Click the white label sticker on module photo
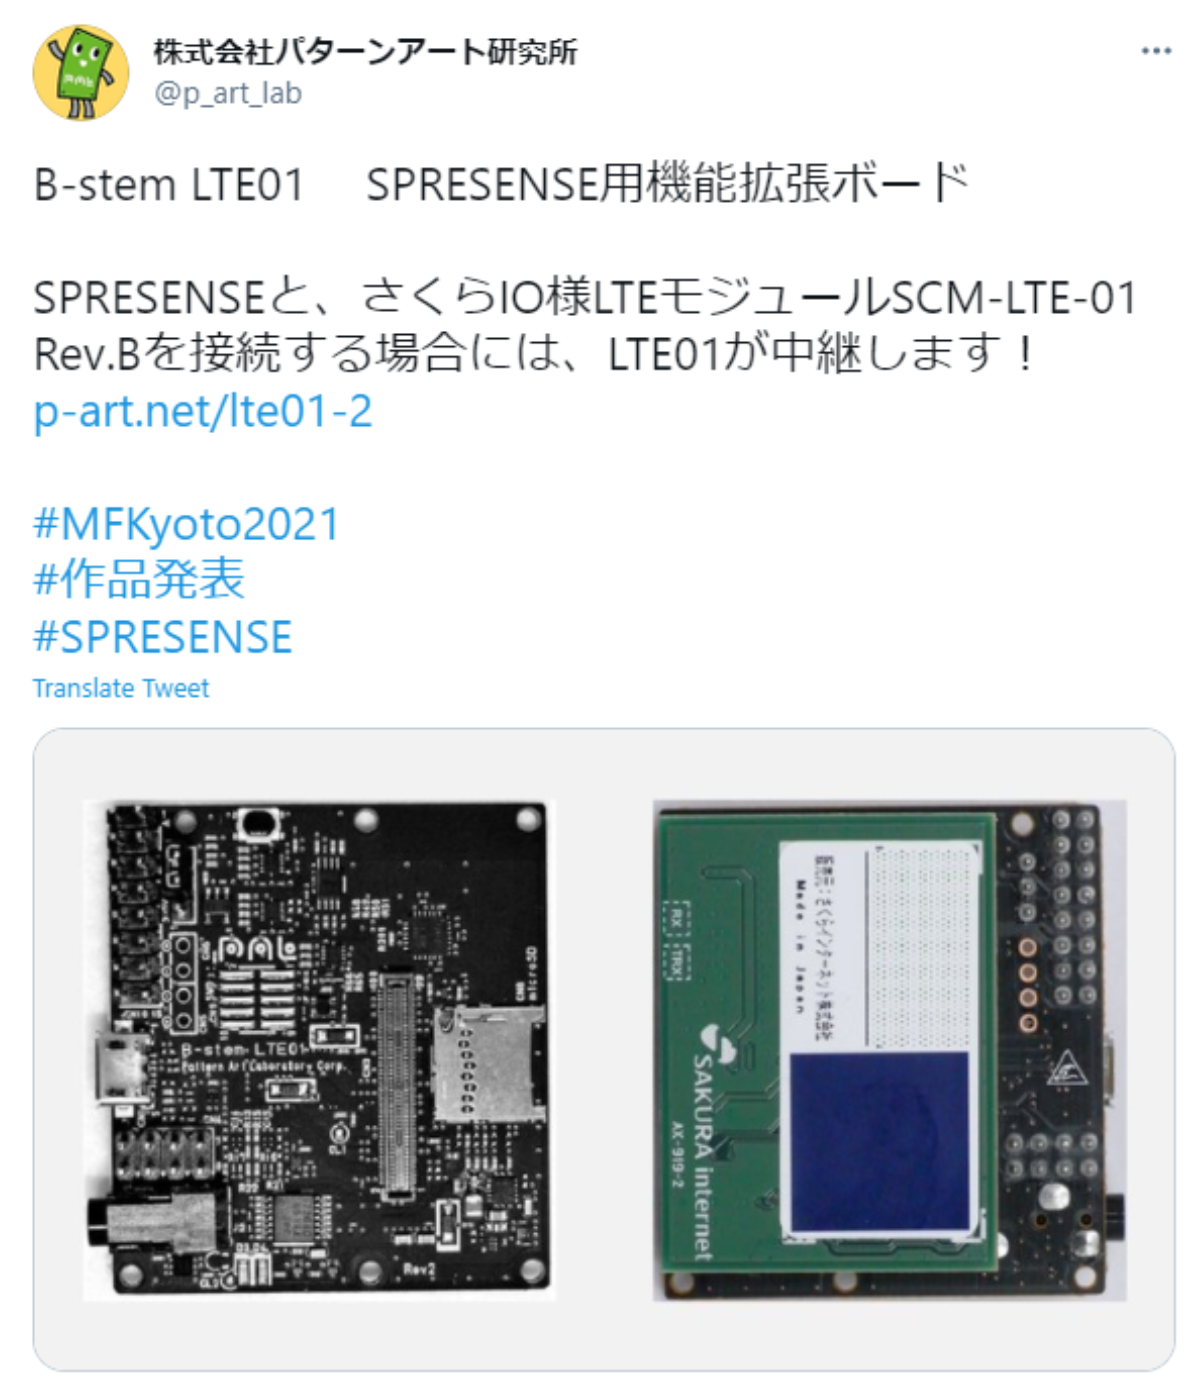This screenshot has height=1388, width=1200. (880, 945)
